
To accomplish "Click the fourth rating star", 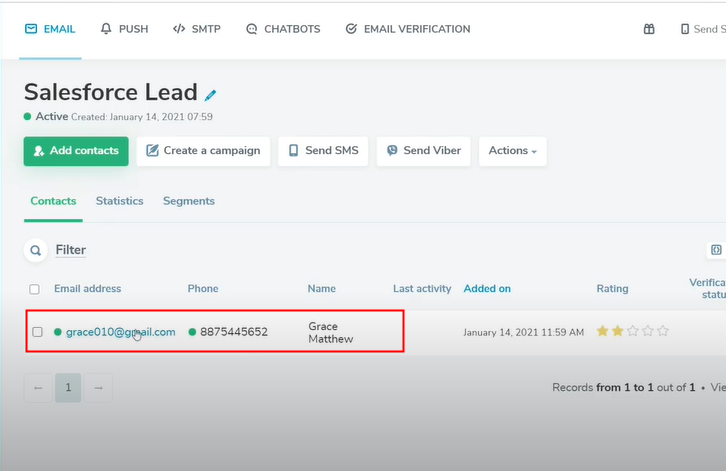I will click(648, 331).
